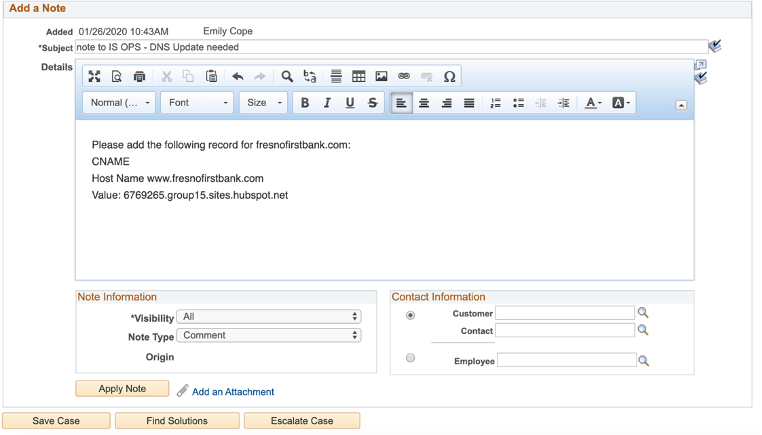Click the Print icon in editor toolbar

[x=139, y=76]
